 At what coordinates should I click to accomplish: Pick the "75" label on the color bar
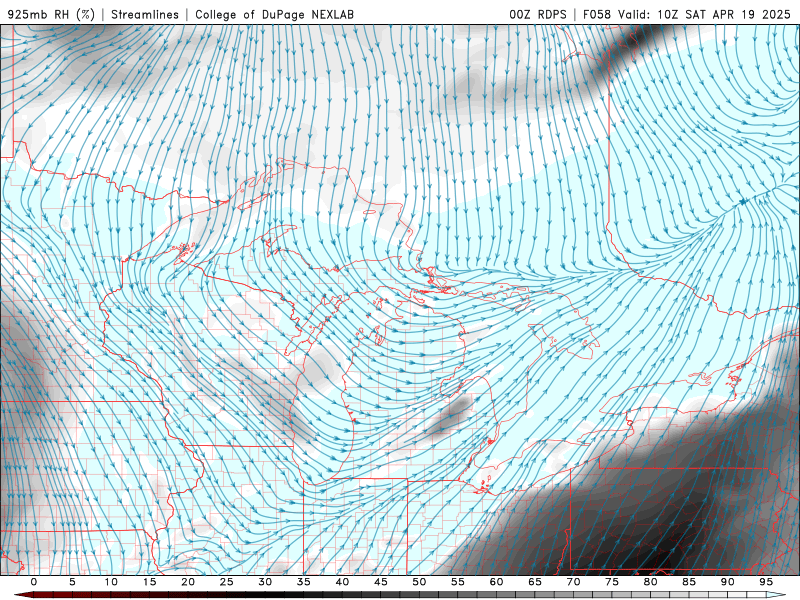coord(612,582)
